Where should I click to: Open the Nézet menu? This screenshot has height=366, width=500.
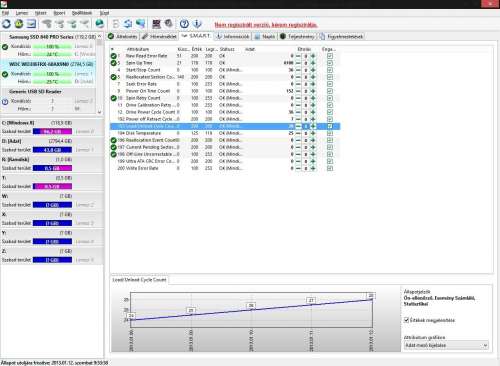point(41,13)
